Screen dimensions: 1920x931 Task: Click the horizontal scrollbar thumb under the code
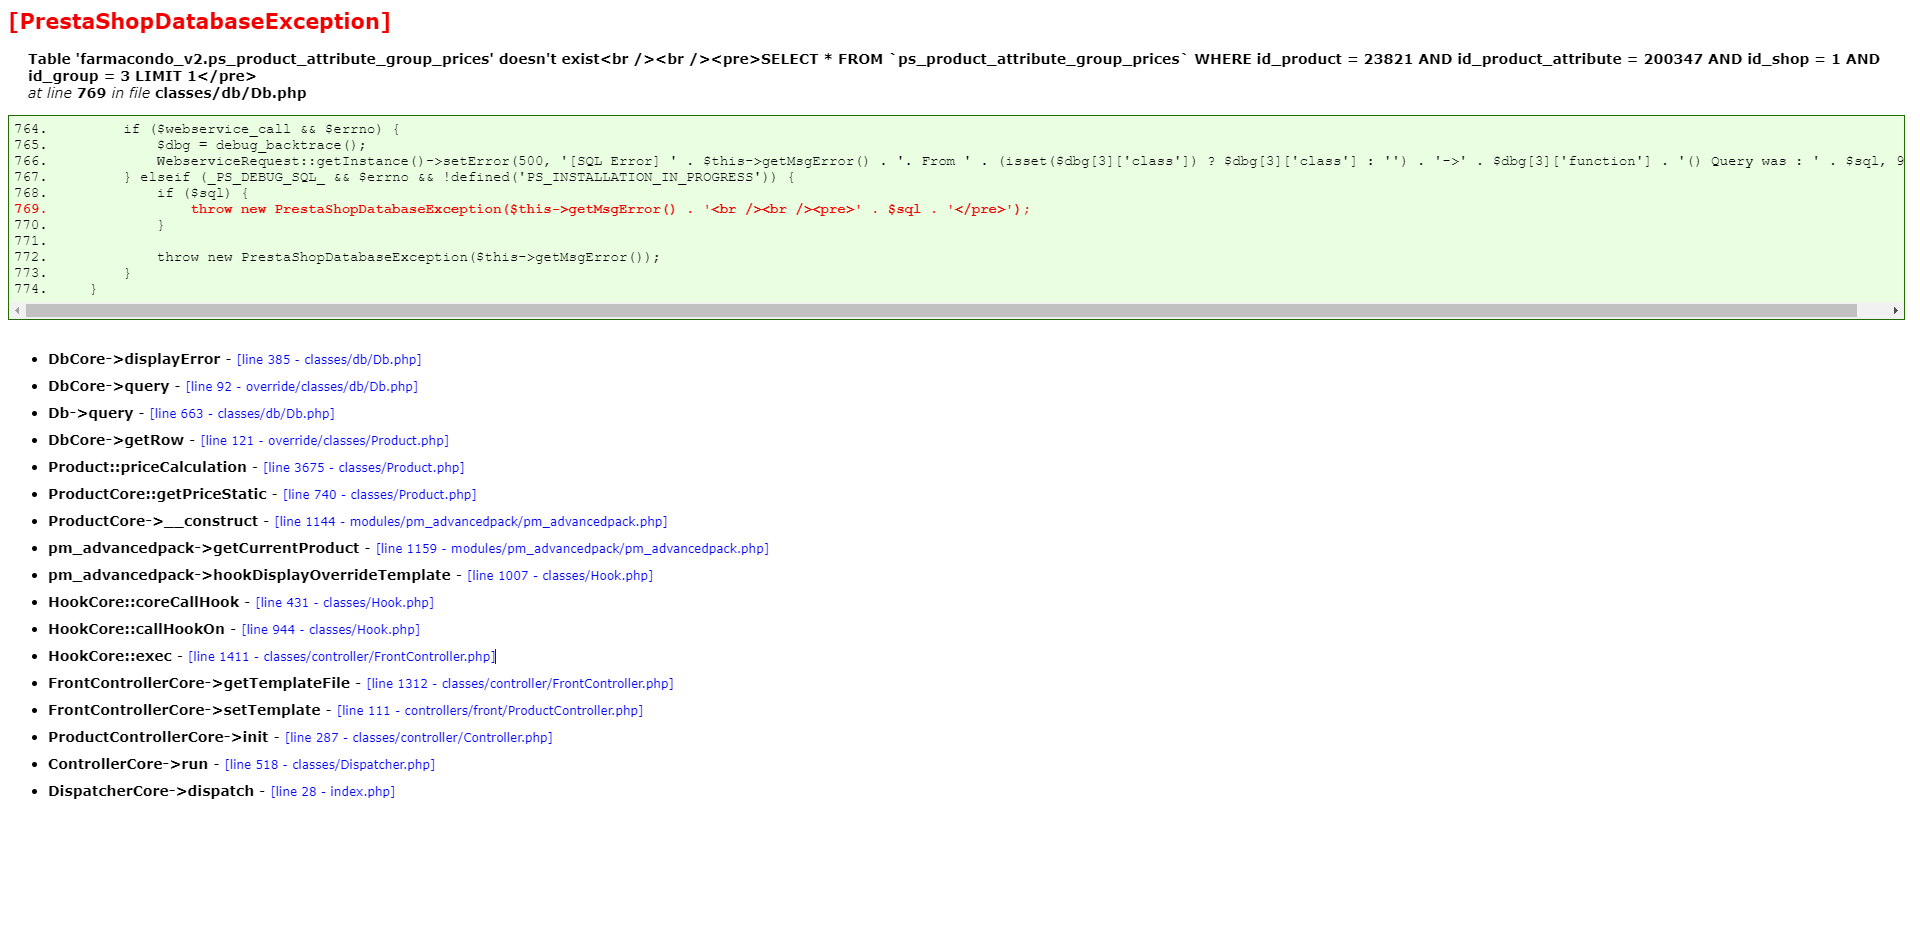coord(941,311)
